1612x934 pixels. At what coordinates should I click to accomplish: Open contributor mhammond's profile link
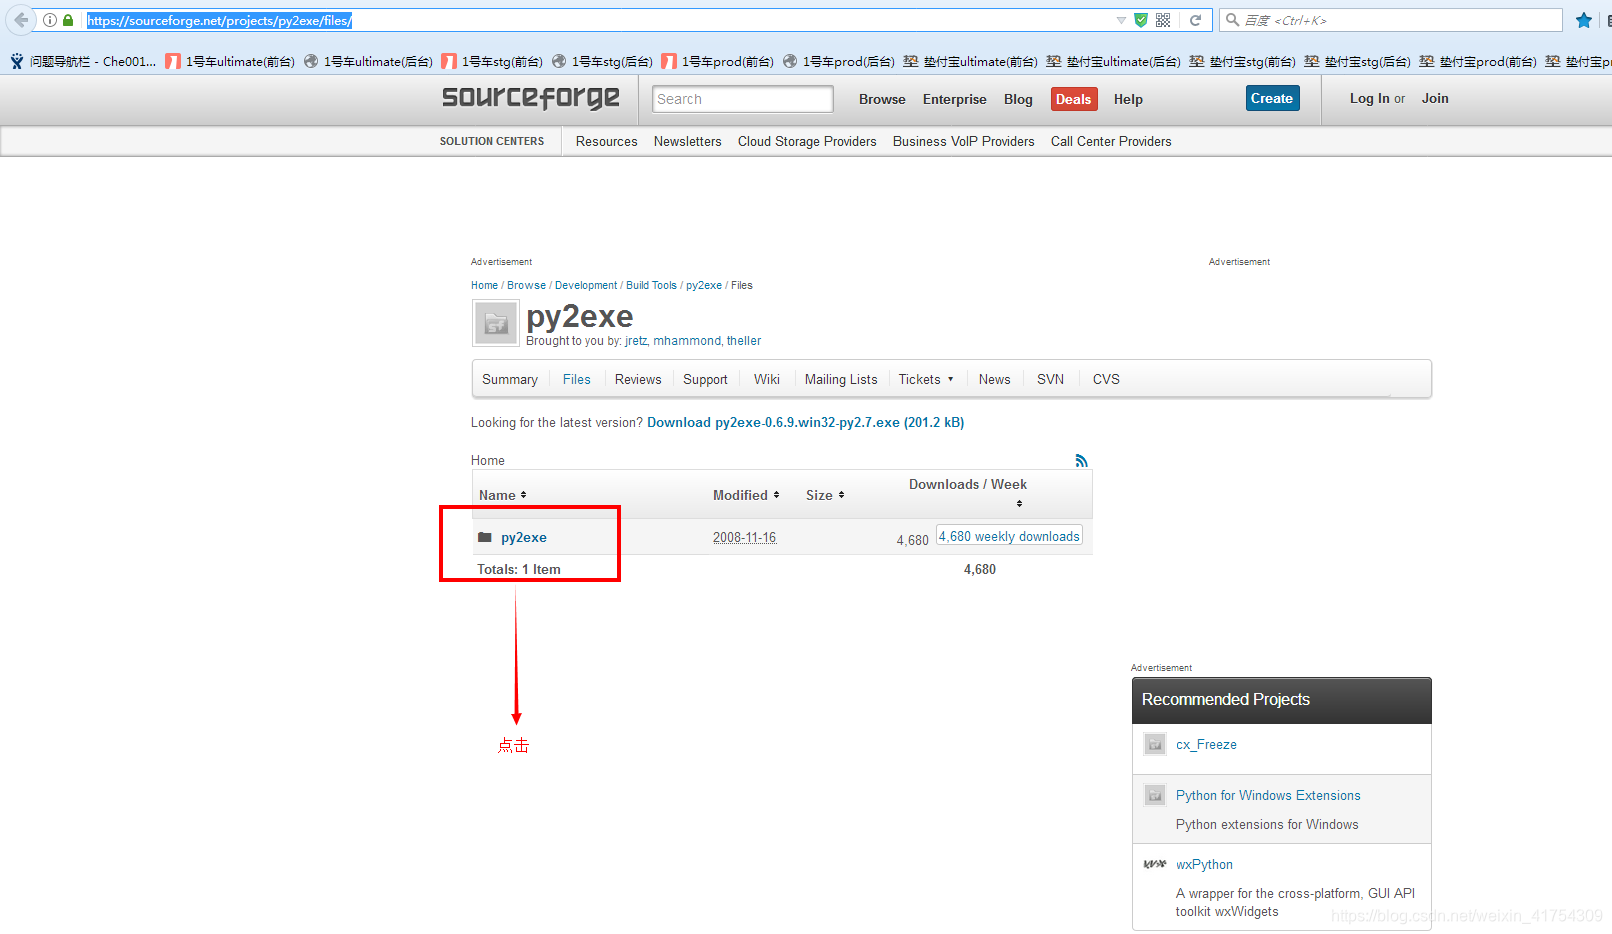click(x=687, y=341)
